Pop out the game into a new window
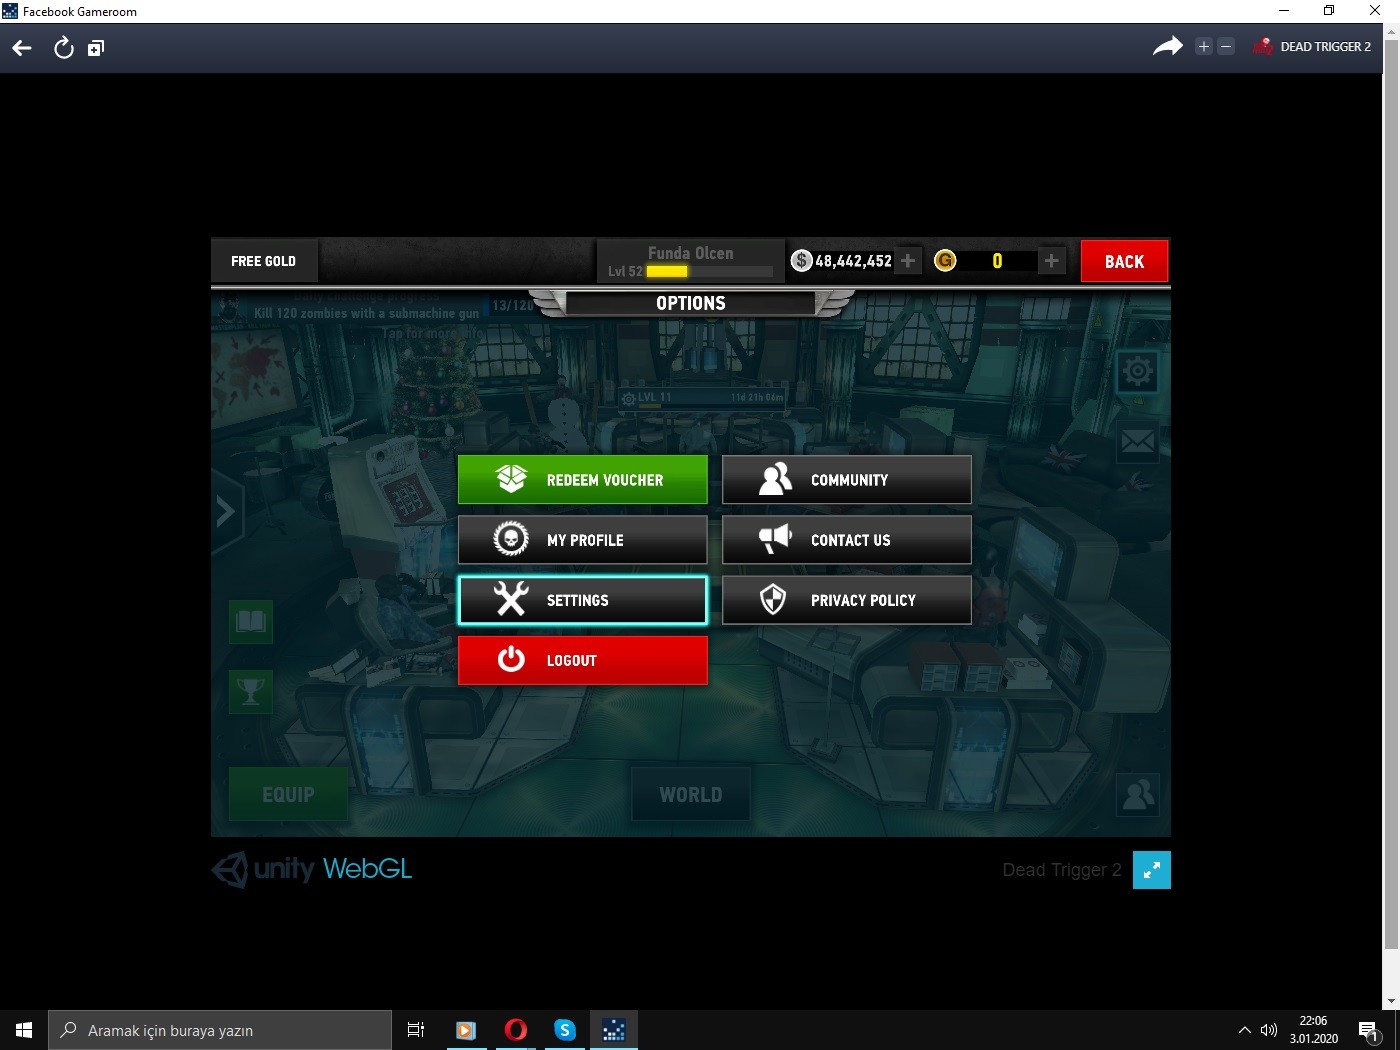This screenshot has width=1400, height=1050. click(x=96, y=48)
